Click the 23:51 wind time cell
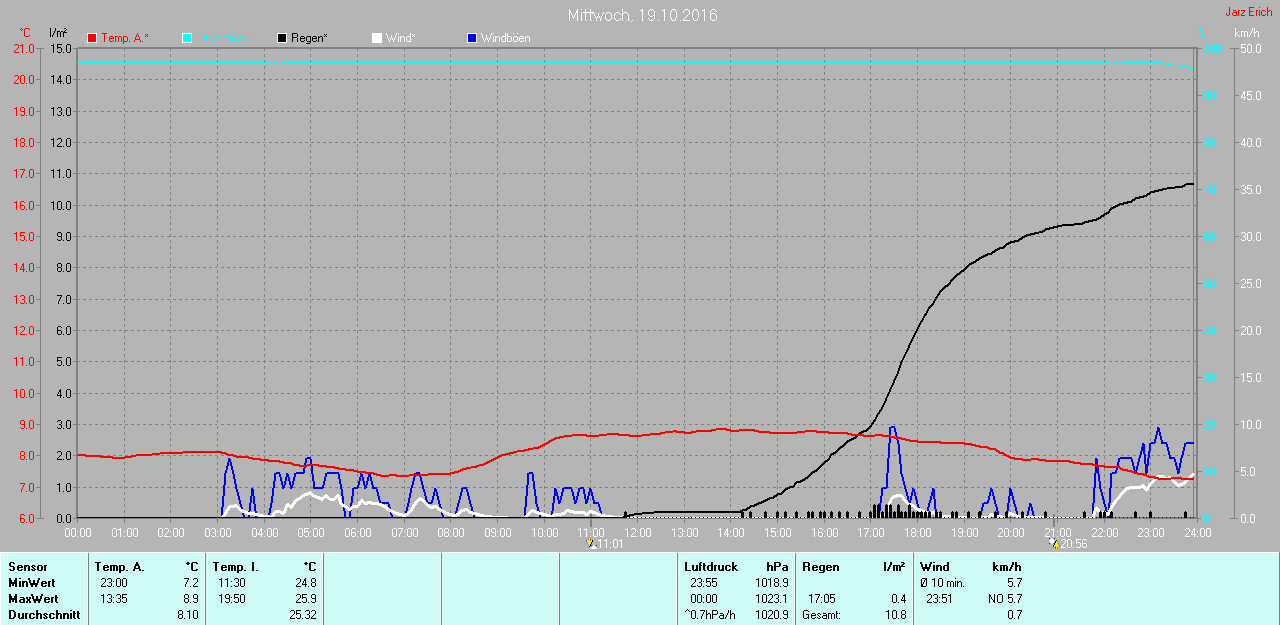The width and height of the screenshot is (1280, 625). click(x=939, y=599)
